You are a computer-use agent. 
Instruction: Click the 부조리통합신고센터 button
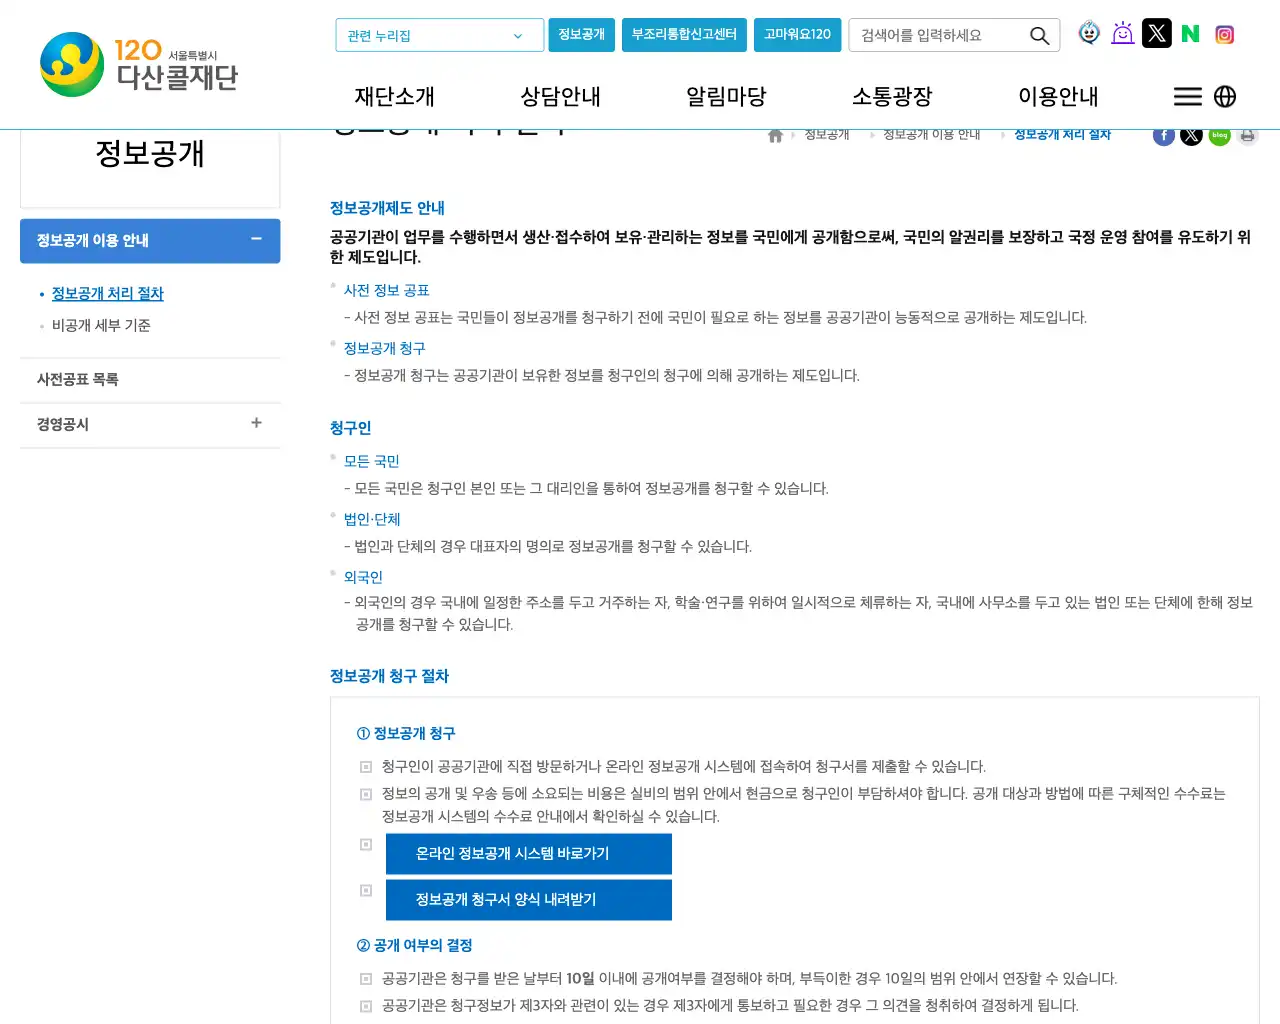(x=684, y=35)
